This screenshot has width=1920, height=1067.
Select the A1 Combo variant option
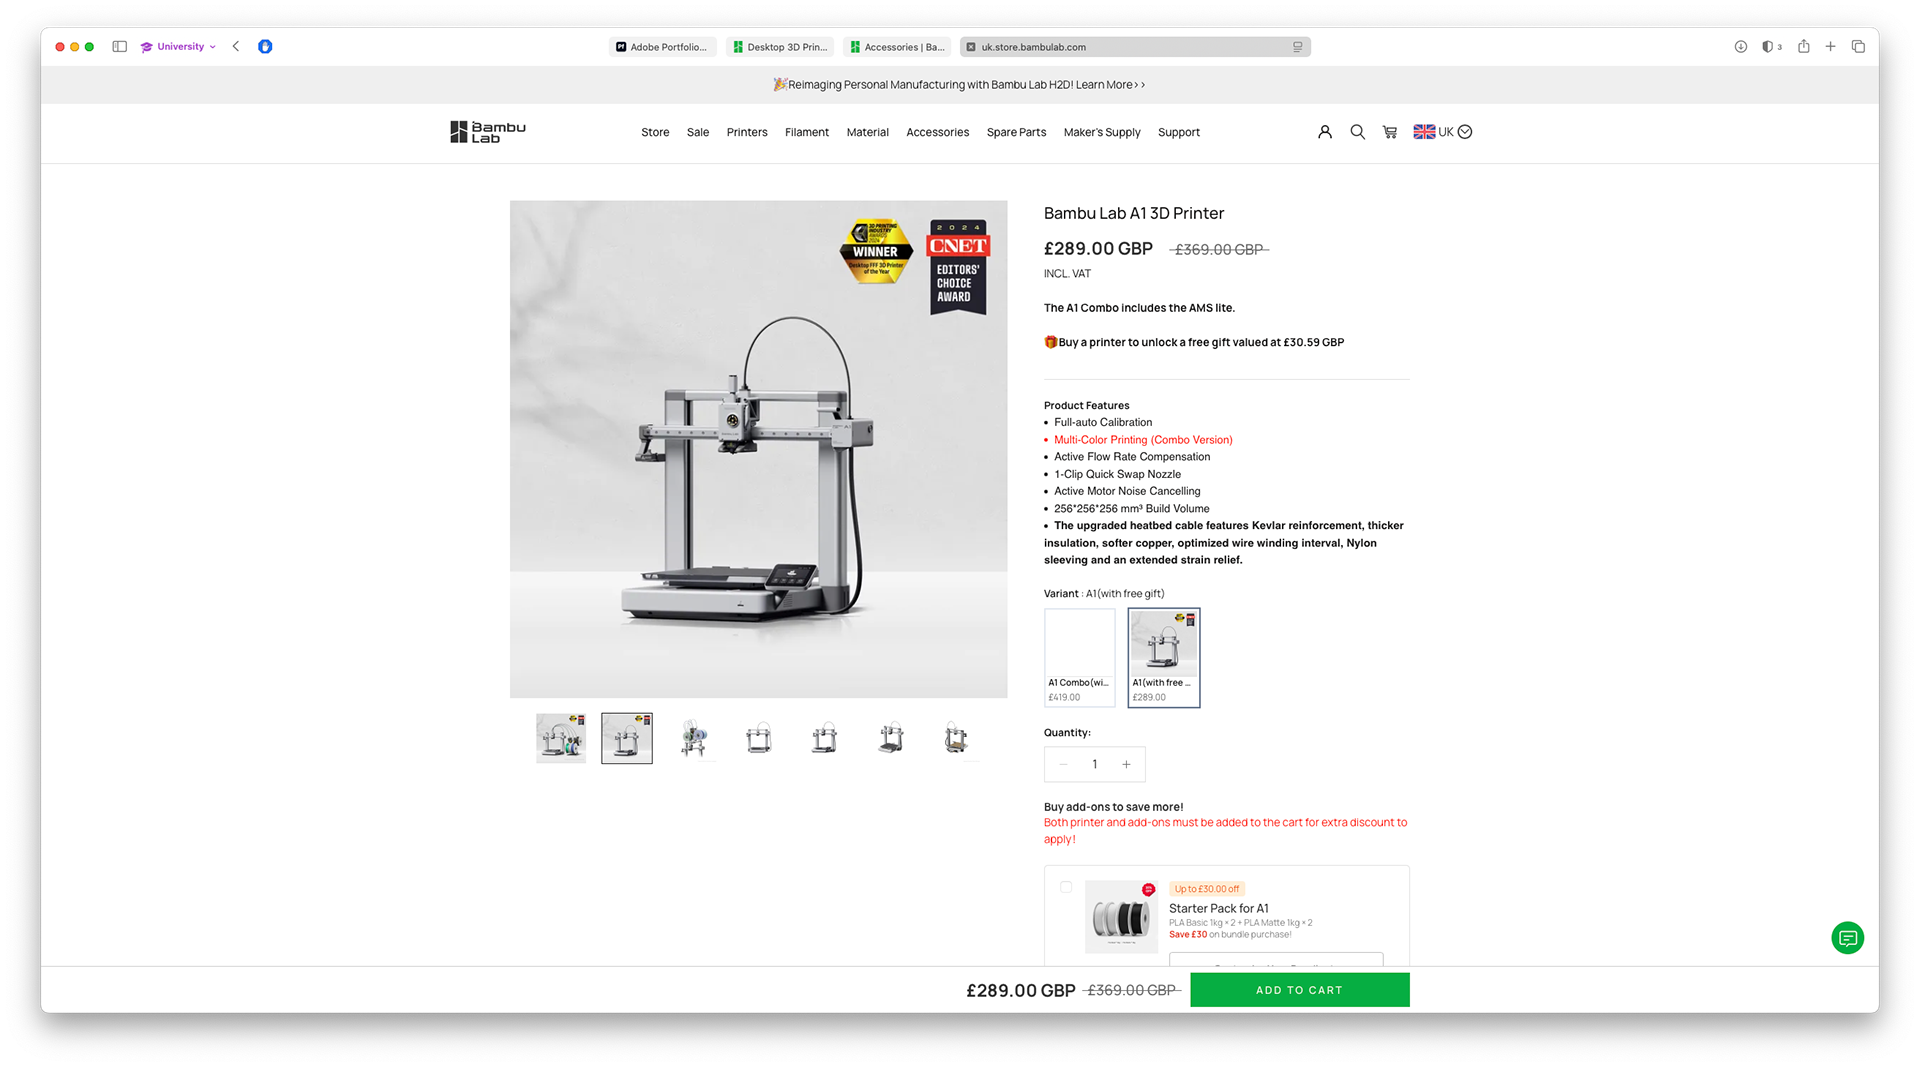coord(1079,657)
